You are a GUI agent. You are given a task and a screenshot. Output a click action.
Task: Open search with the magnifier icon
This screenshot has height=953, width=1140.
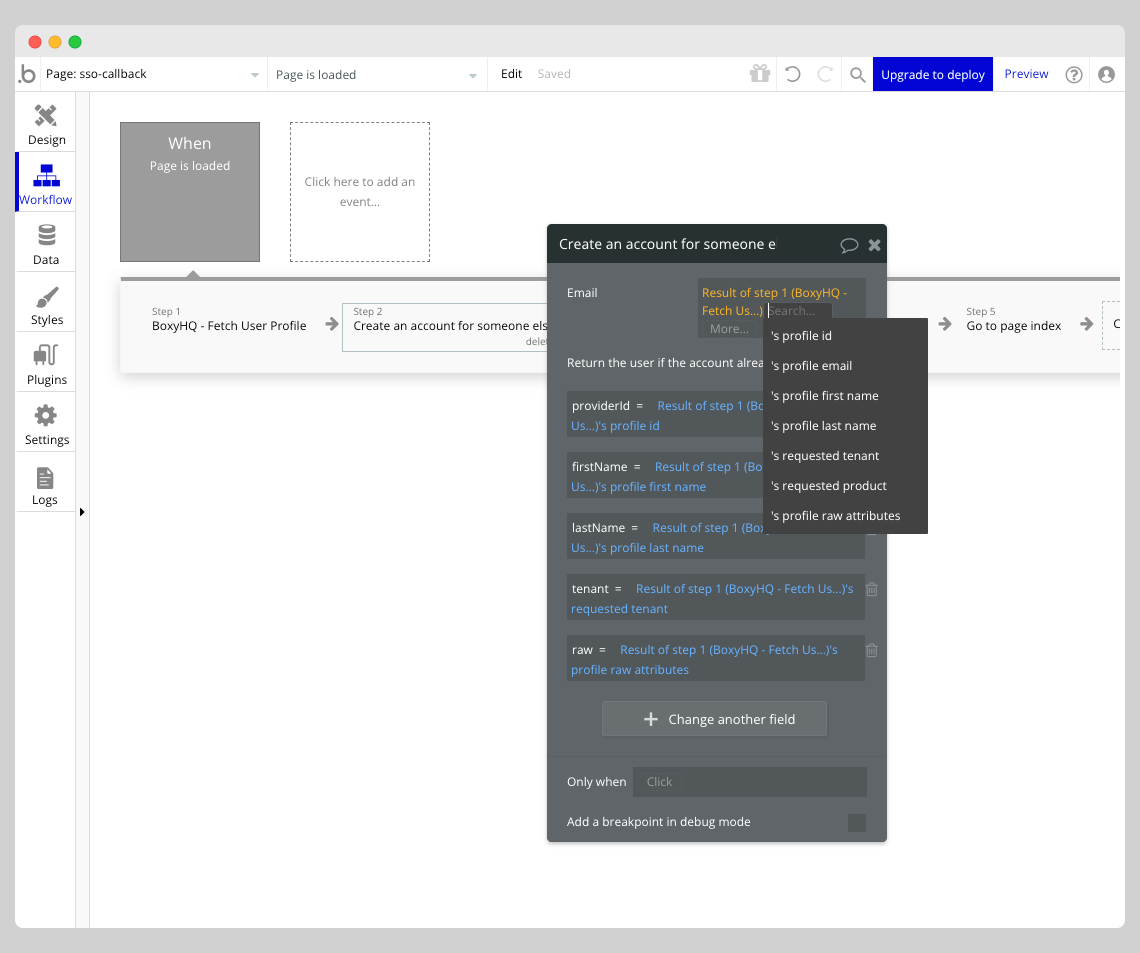857,73
